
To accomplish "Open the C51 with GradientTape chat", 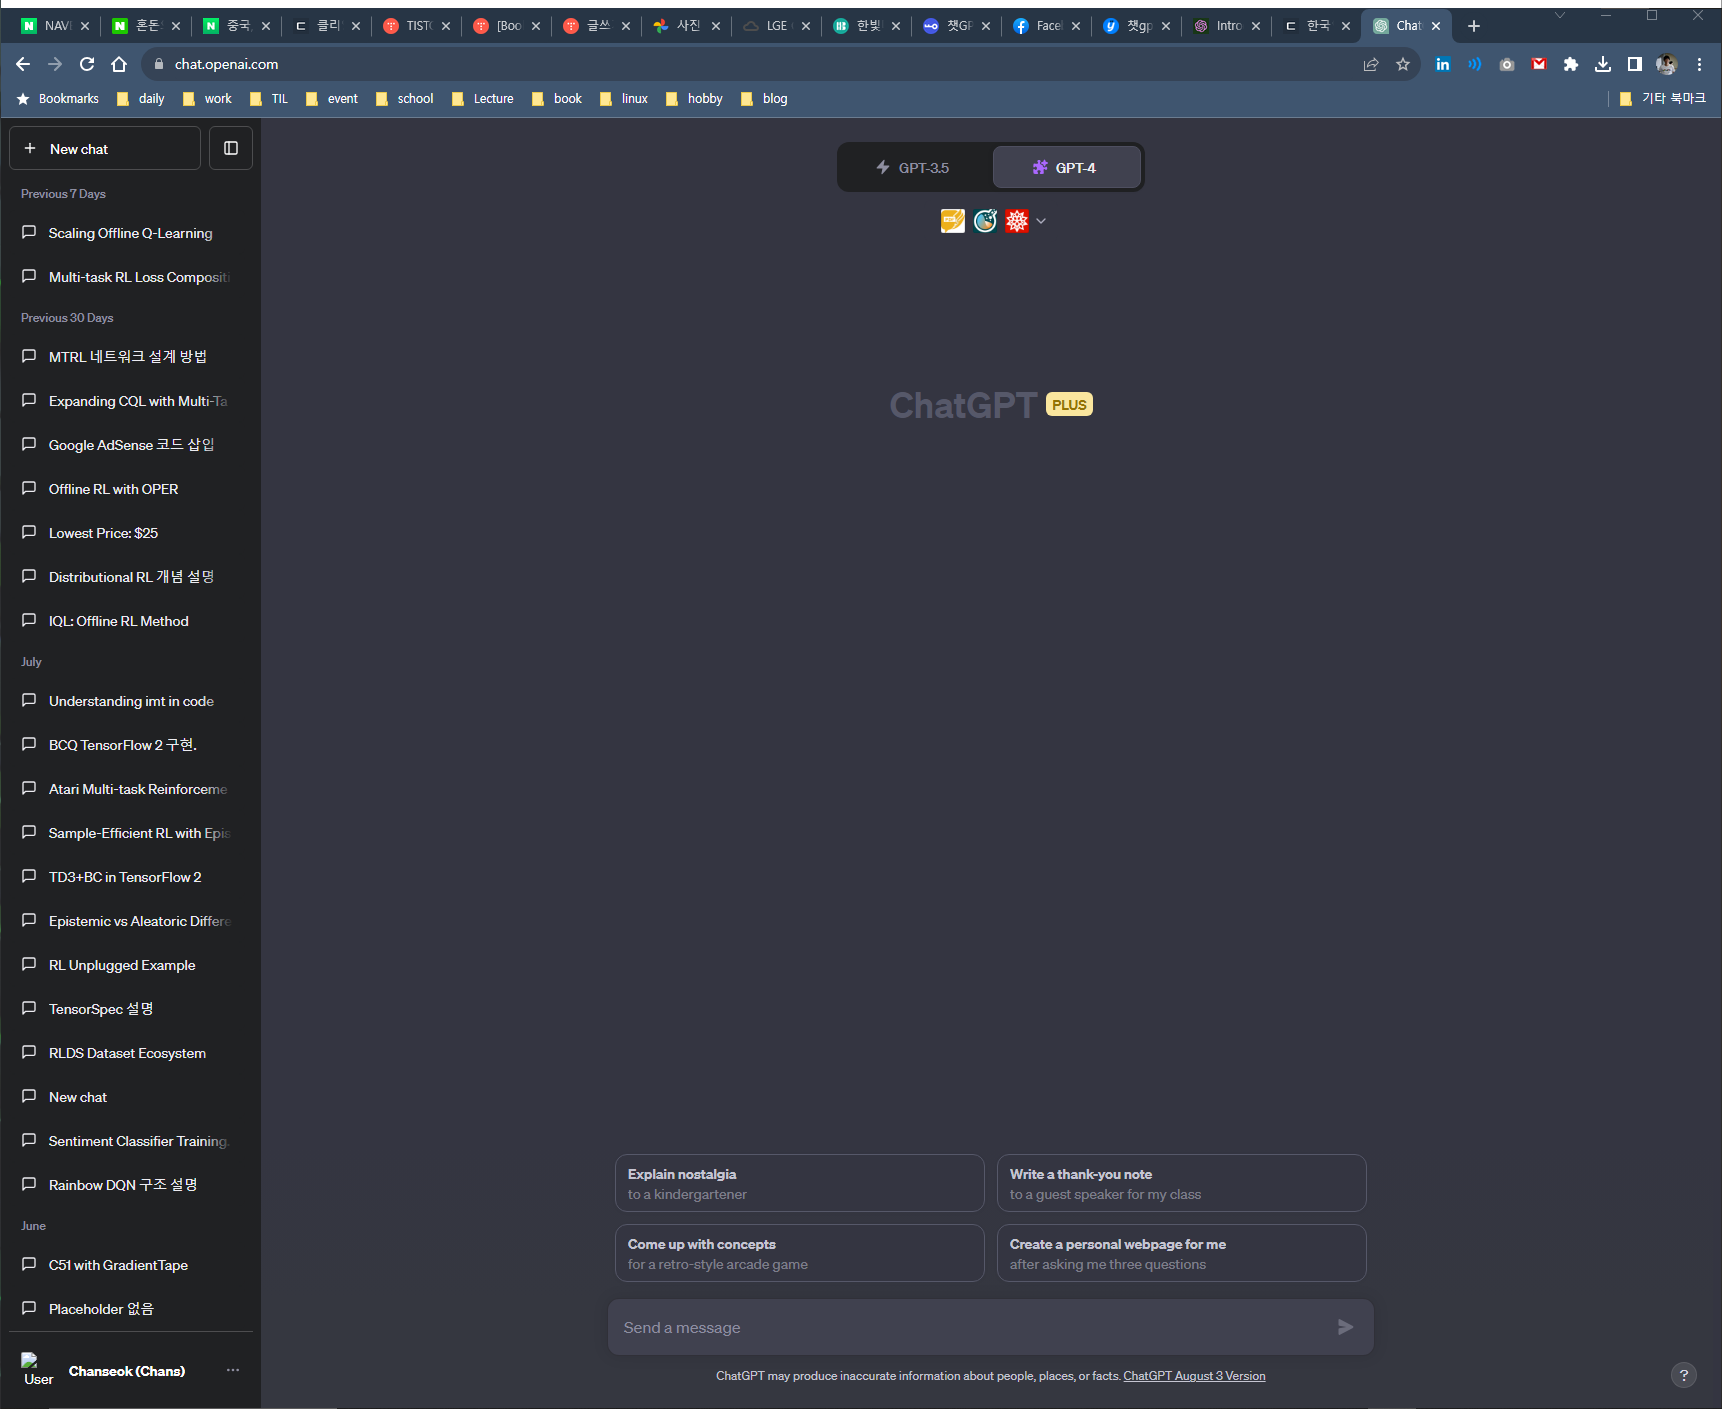I will pyautogui.click(x=131, y=1265).
